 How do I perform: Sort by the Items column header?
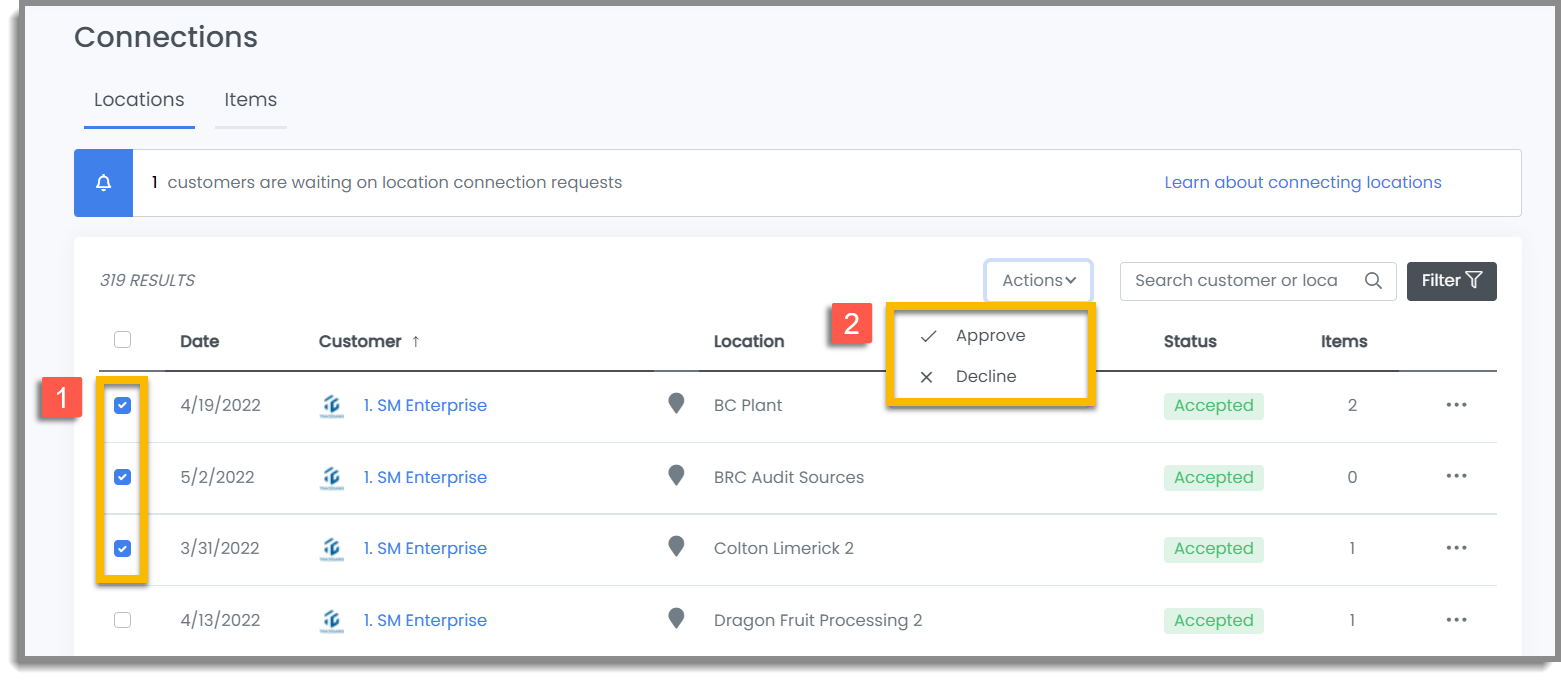point(1344,342)
